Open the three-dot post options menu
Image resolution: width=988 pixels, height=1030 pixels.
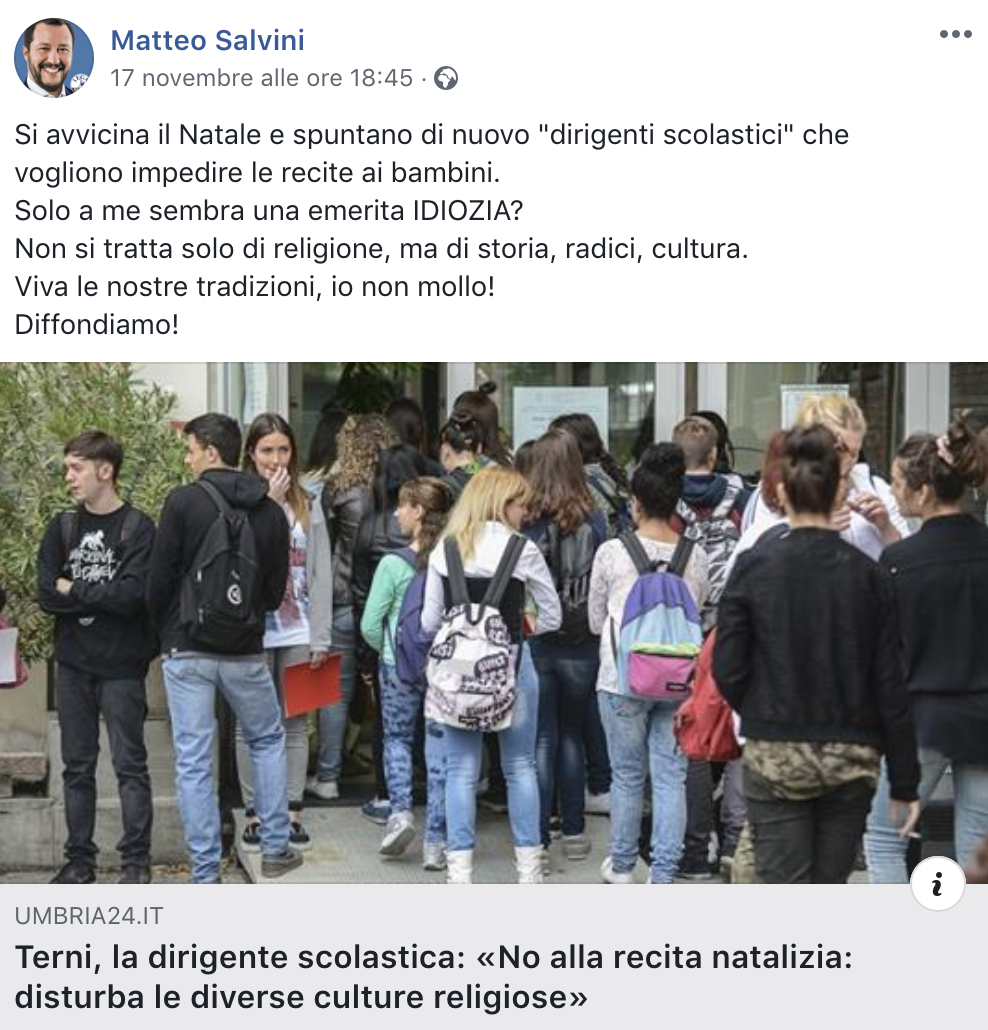955,34
